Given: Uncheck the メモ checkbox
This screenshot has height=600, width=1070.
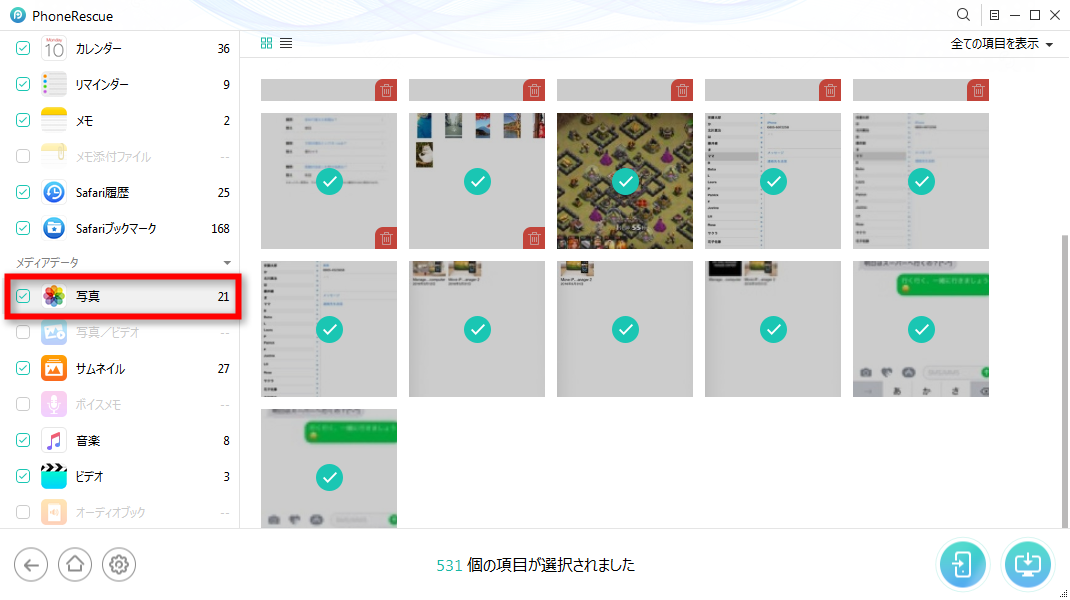Looking at the screenshot, I should (23, 120).
